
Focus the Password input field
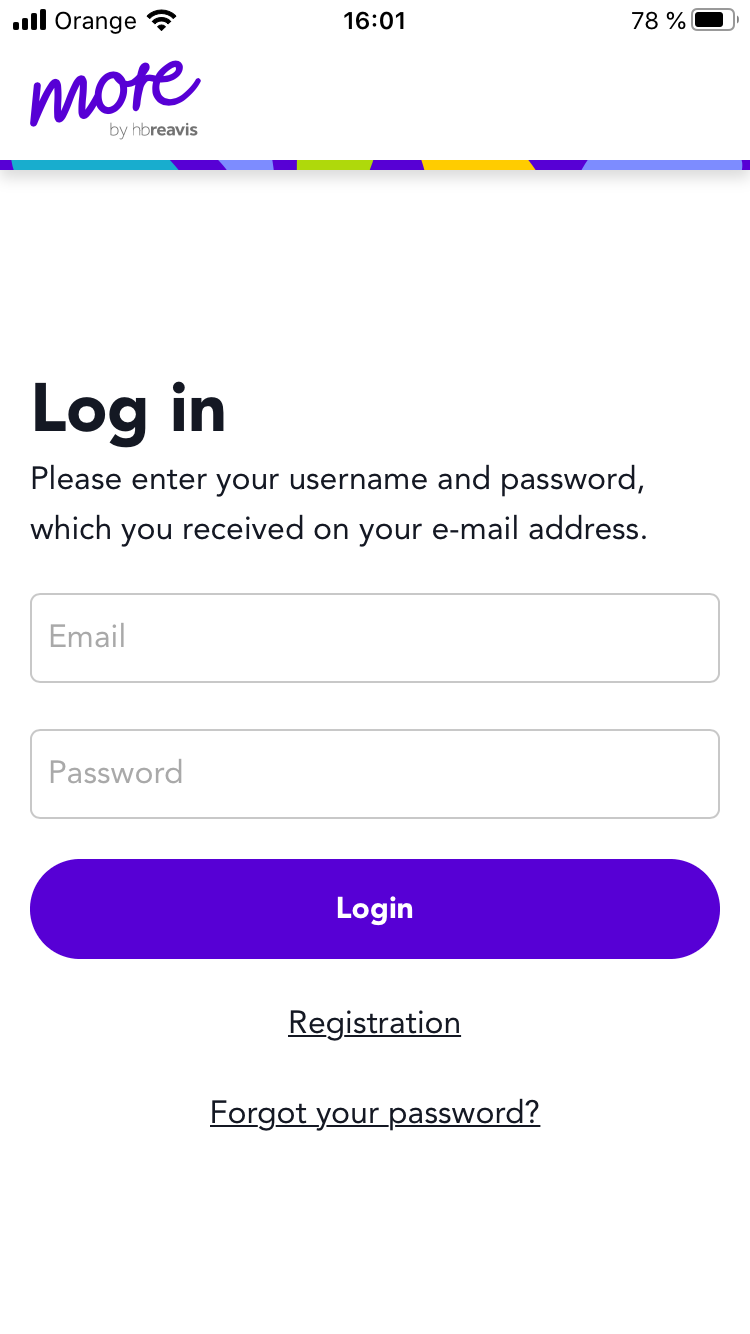tap(375, 774)
